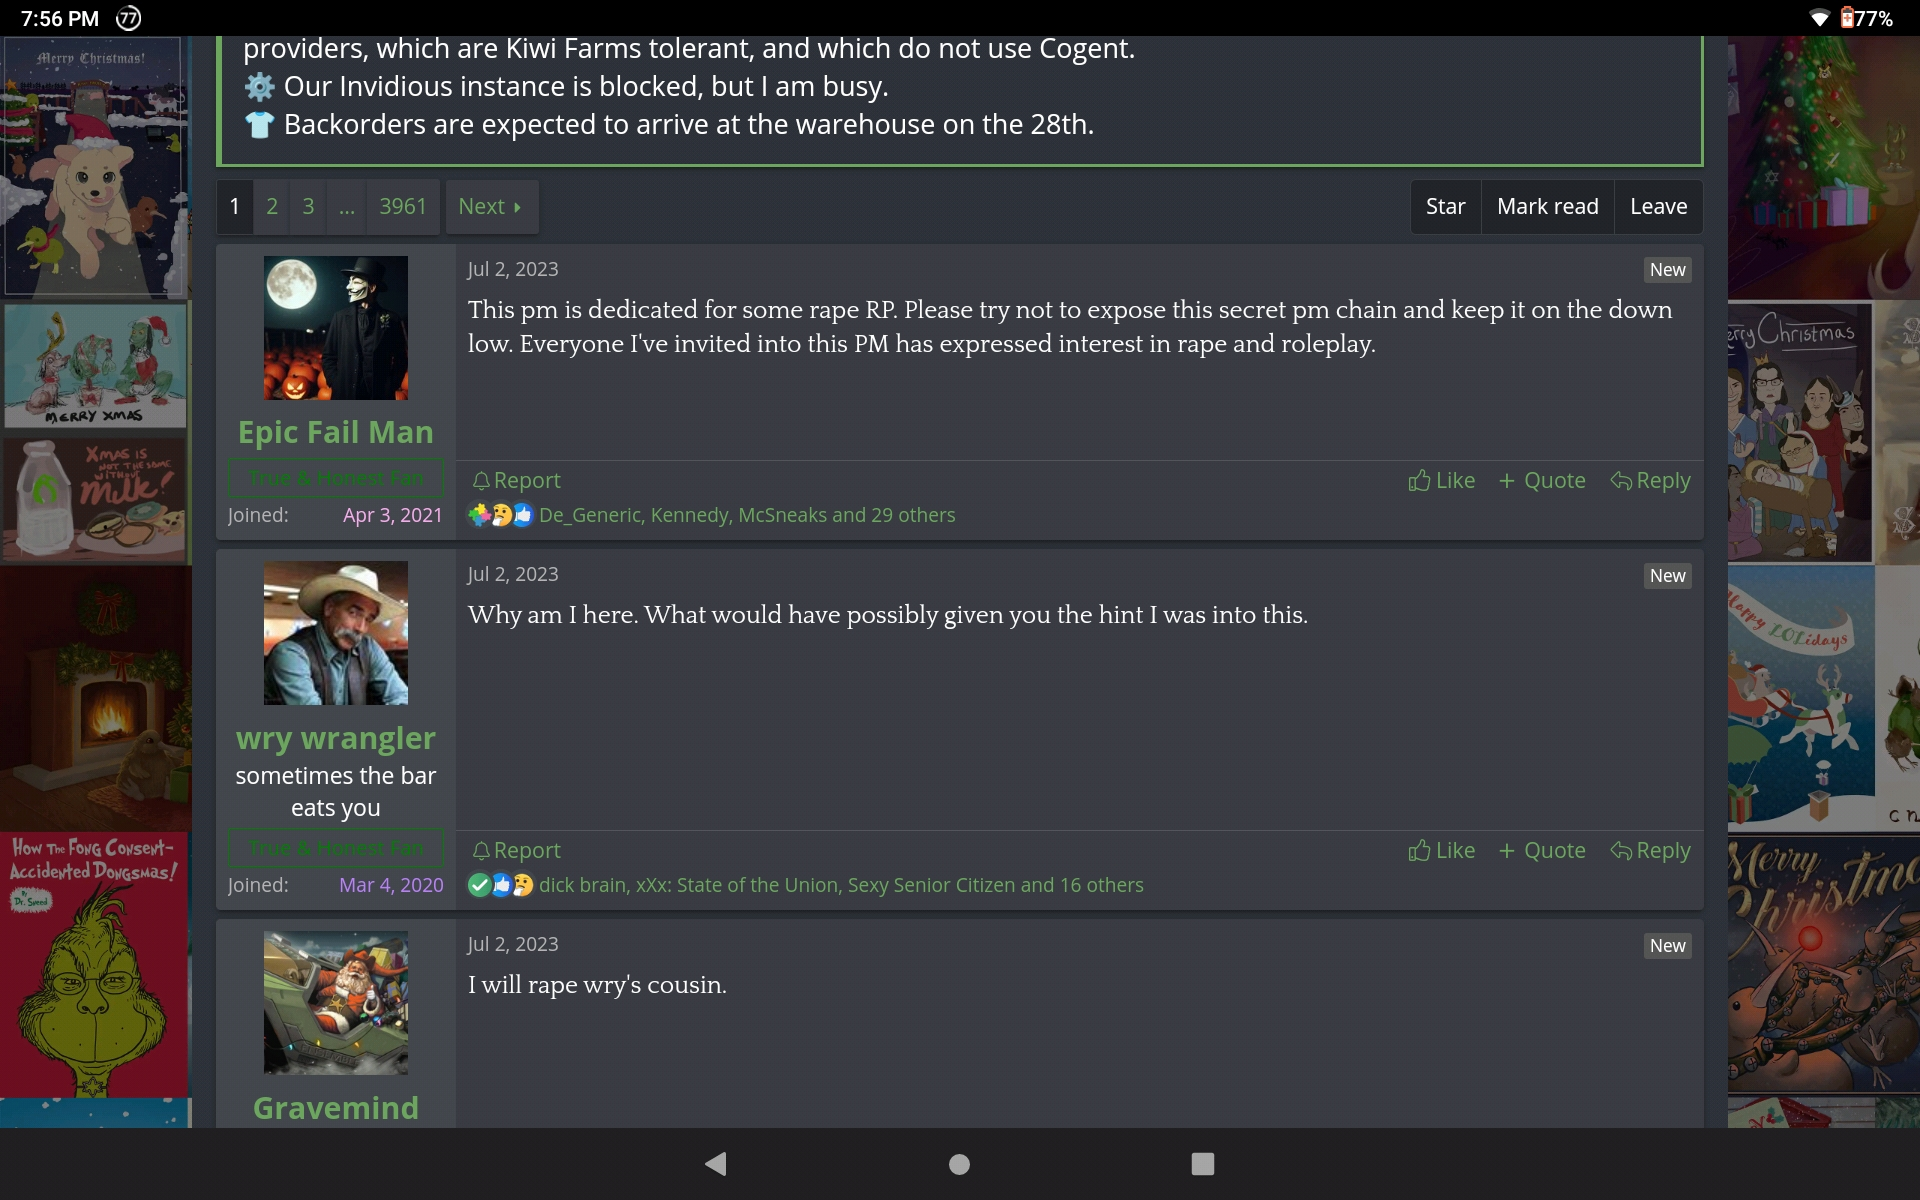1920x1200 pixels.
Task: Open reactions list on Epic Fail Man's post
Action: (746, 515)
